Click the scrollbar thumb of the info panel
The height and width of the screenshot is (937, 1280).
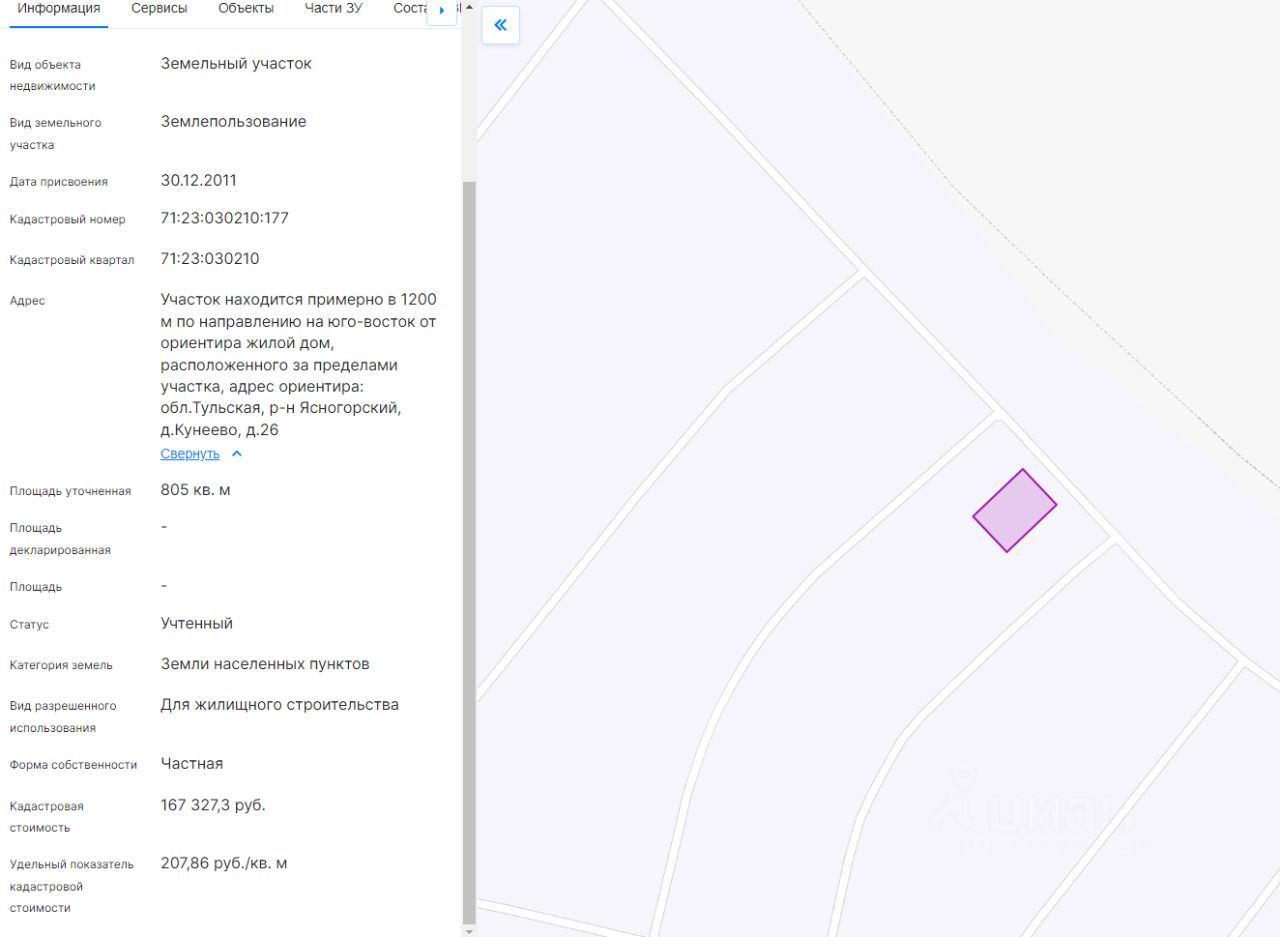469,552
